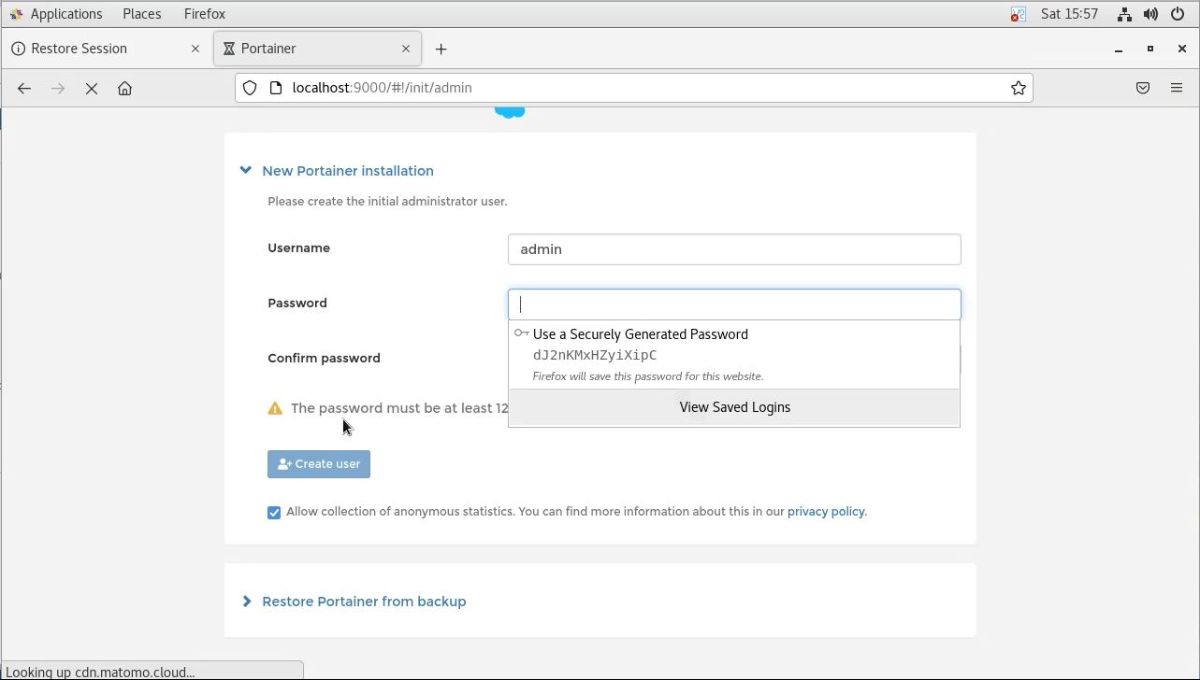Open the privacy policy link
1200x680 pixels.
825,512
